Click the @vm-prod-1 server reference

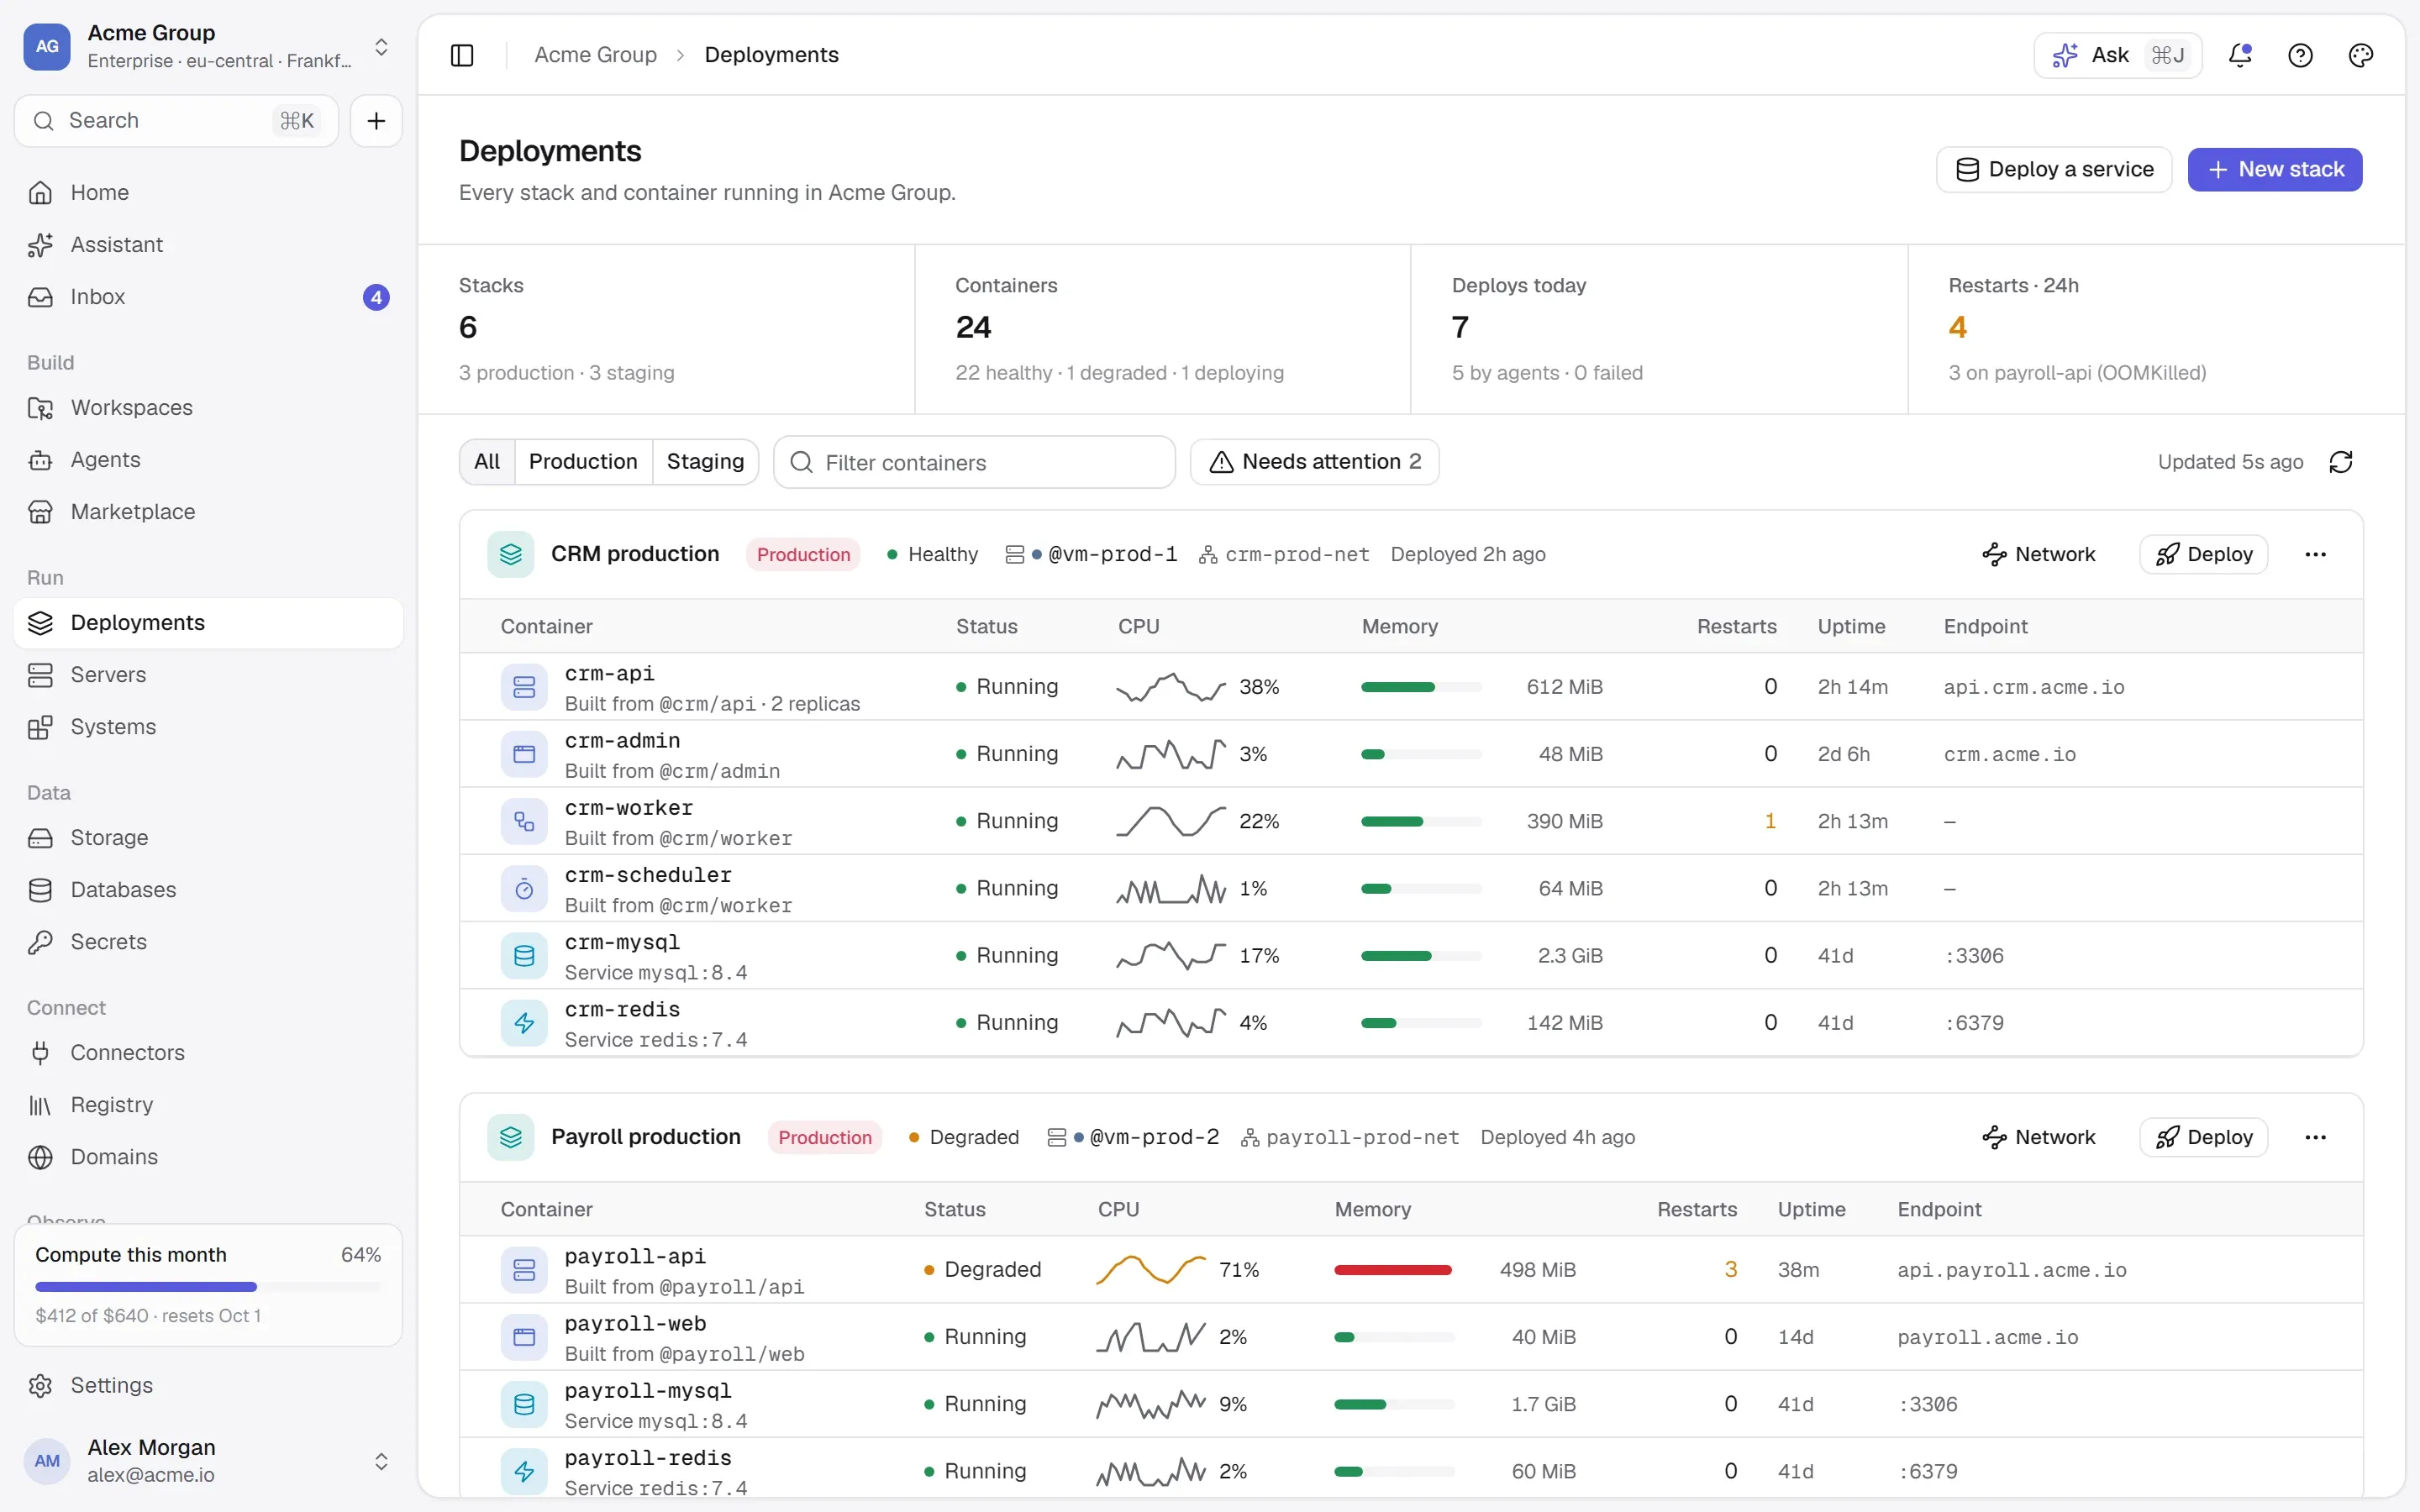click(x=1092, y=554)
